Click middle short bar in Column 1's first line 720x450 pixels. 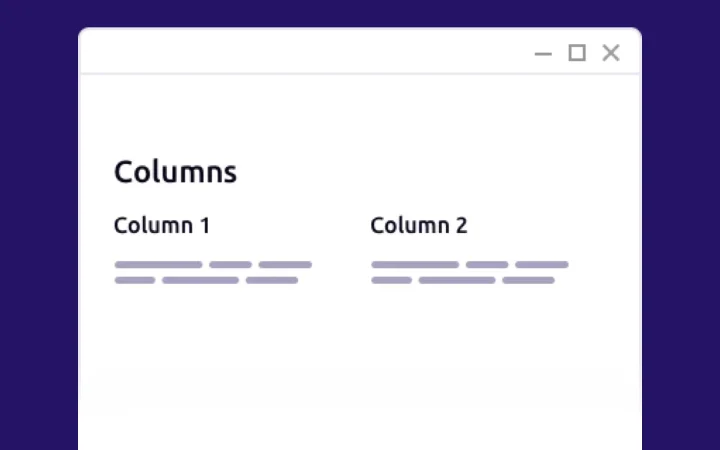230,265
